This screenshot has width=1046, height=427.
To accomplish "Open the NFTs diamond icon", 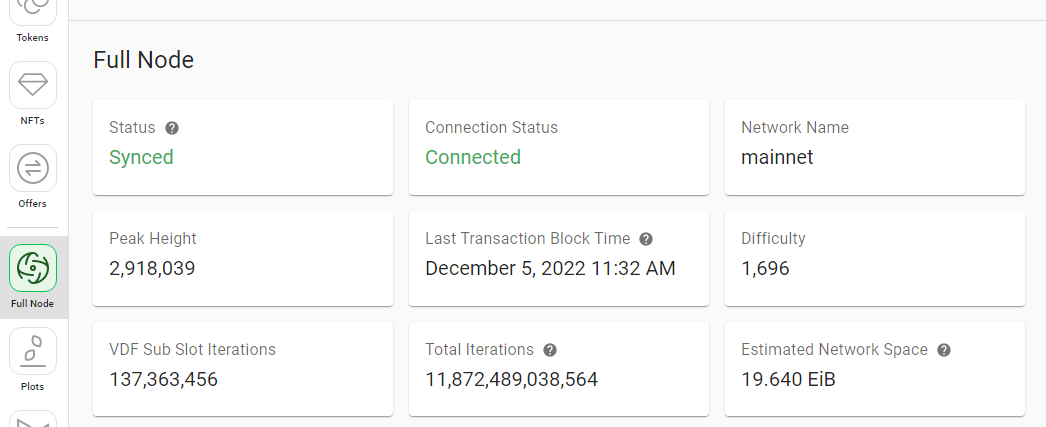I will pos(33,85).
